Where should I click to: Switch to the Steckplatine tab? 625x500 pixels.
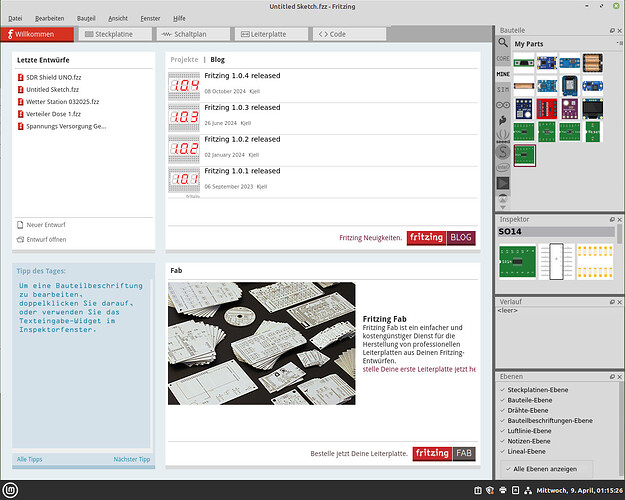click(115, 34)
